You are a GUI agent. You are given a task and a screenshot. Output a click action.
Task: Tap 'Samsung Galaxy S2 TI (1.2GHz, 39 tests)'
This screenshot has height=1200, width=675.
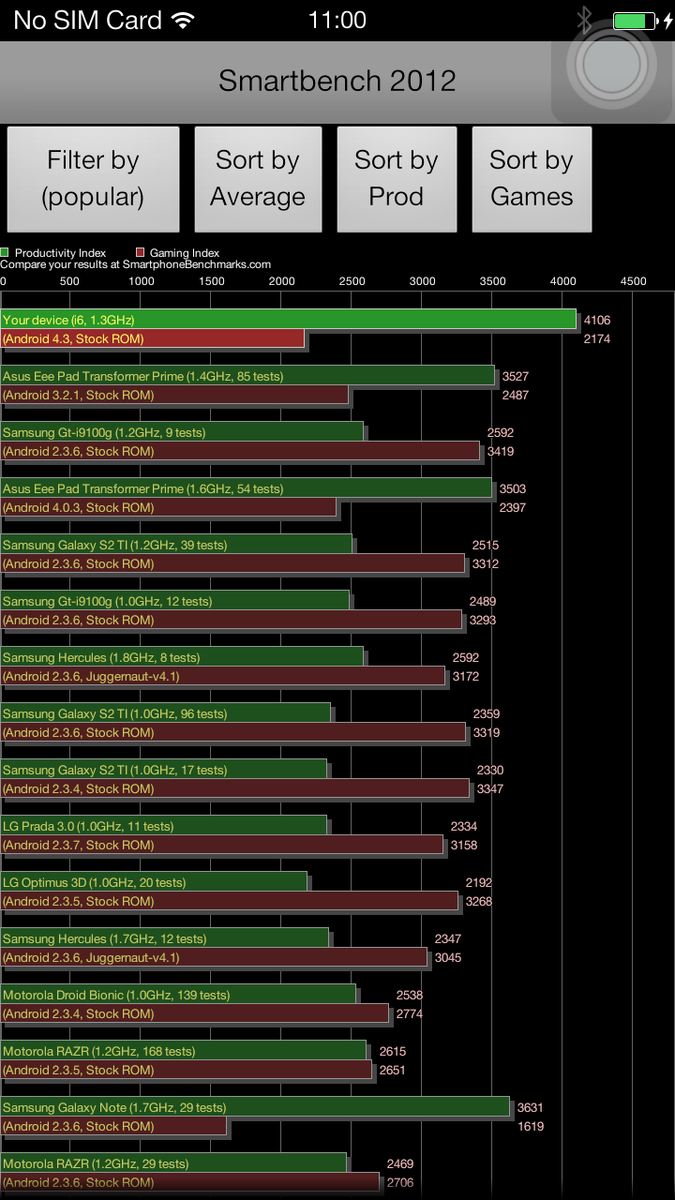[x=176, y=545]
